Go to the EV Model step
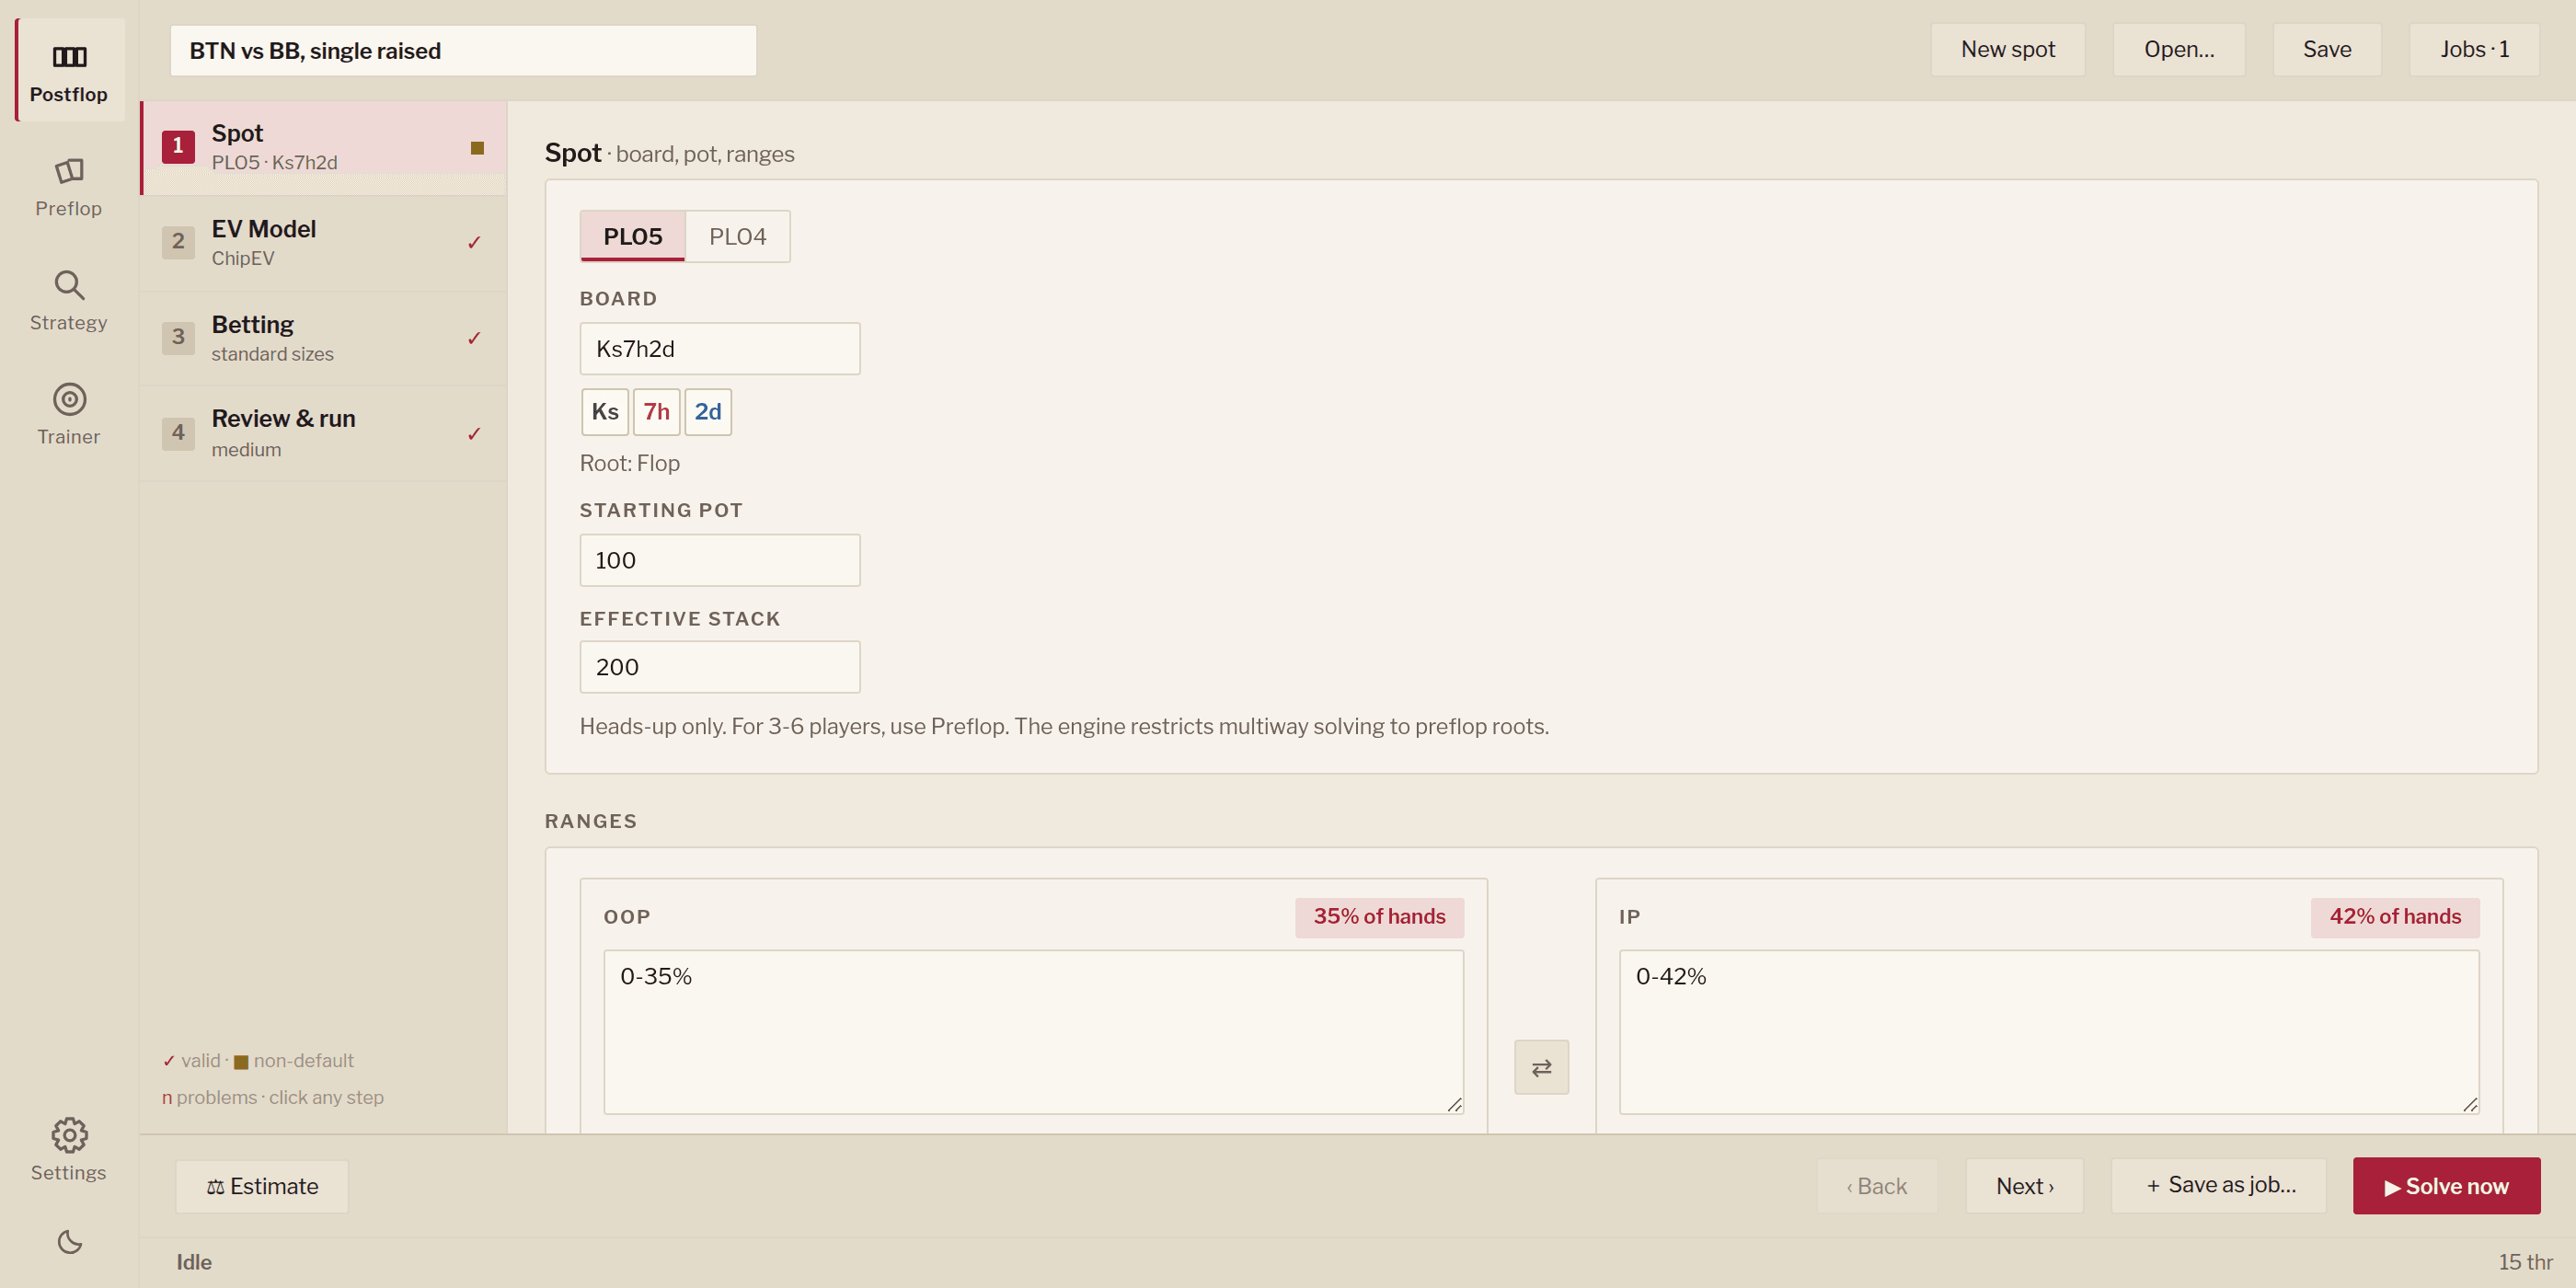 [324, 243]
